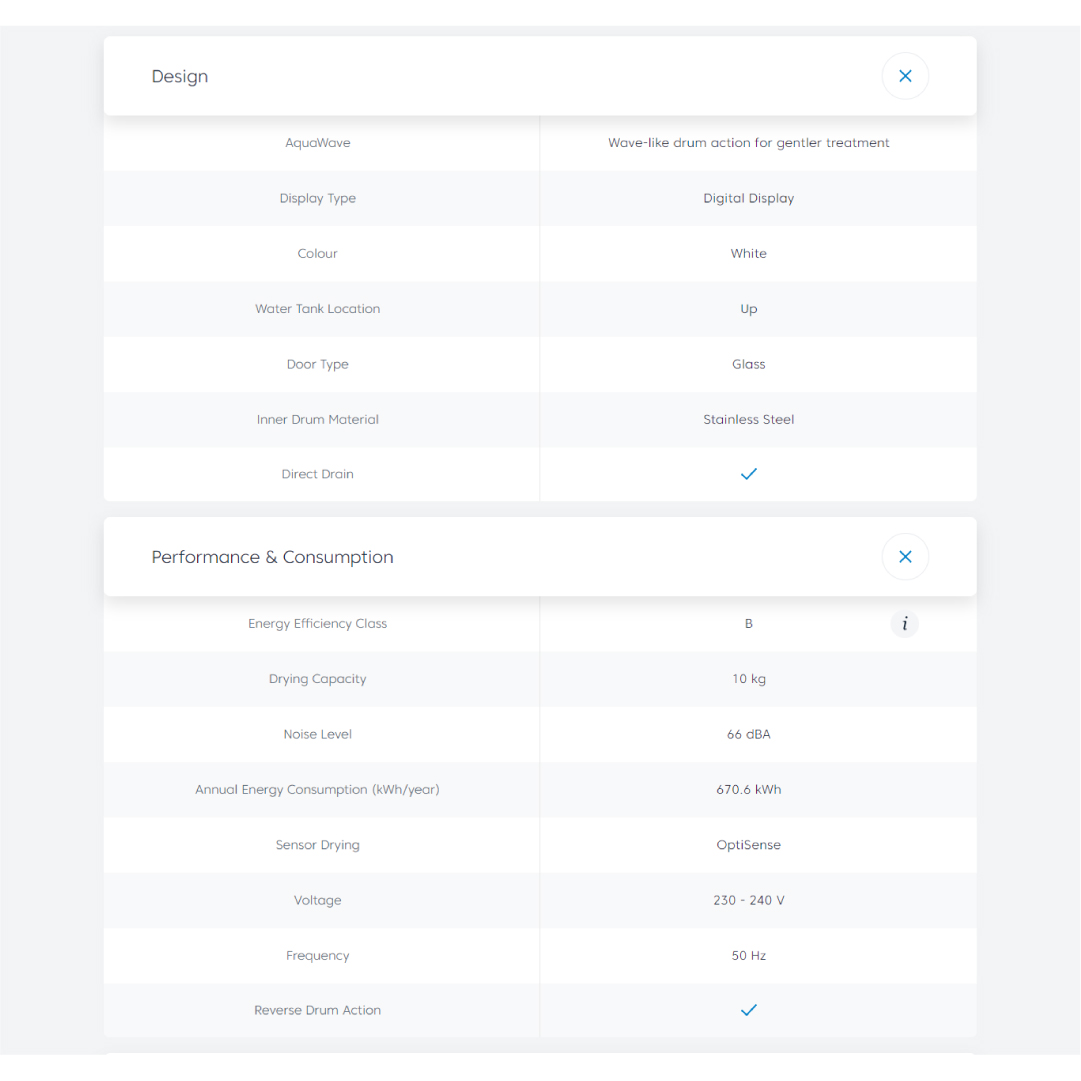This screenshot has height=1081, width=1081.
Task: Open the Energy Efficiency Class info icon
Action: pos(904,624)
